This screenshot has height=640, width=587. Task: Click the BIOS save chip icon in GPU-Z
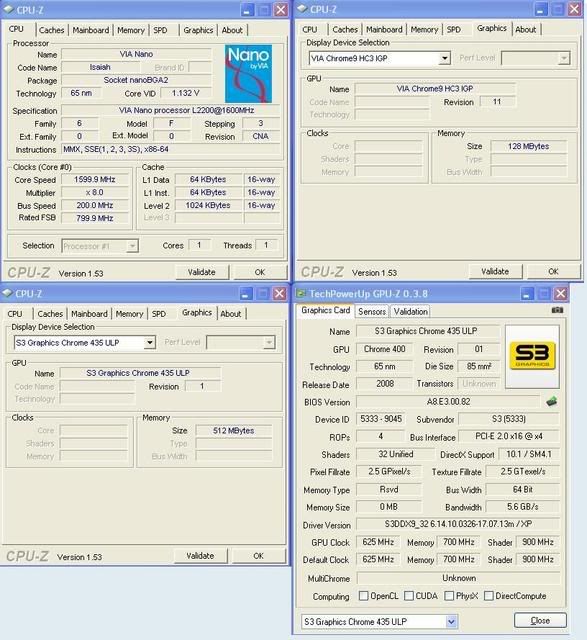tap(551, 402)
